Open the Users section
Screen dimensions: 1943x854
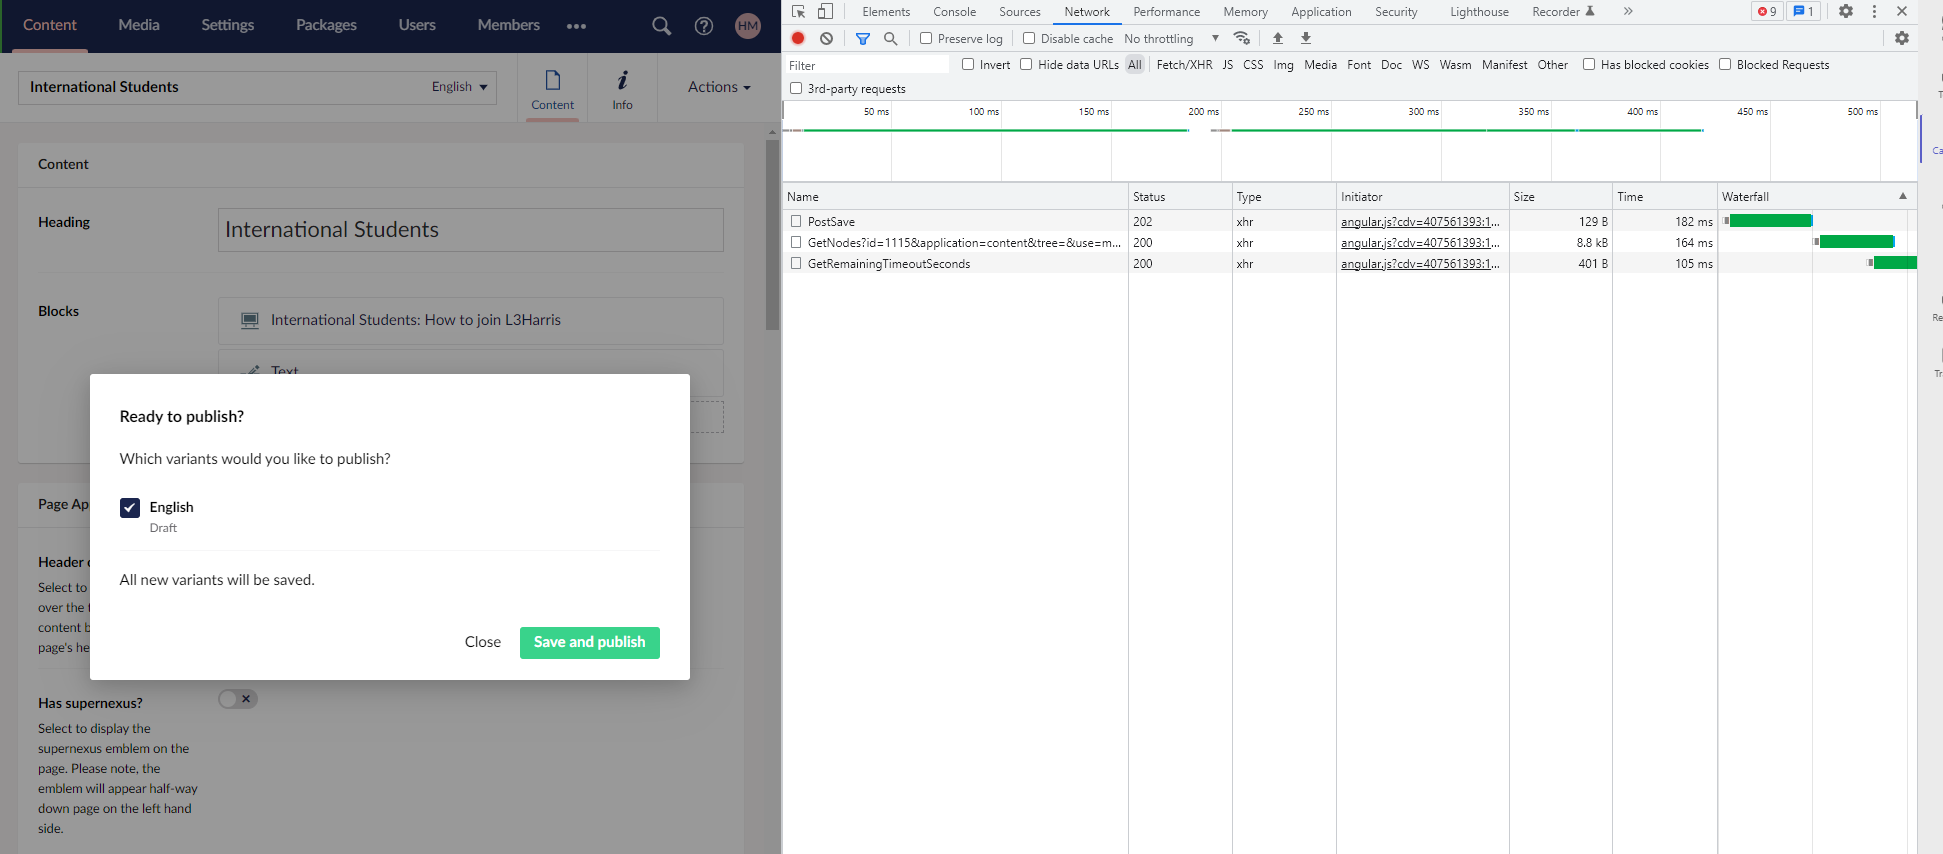point(417,25)
